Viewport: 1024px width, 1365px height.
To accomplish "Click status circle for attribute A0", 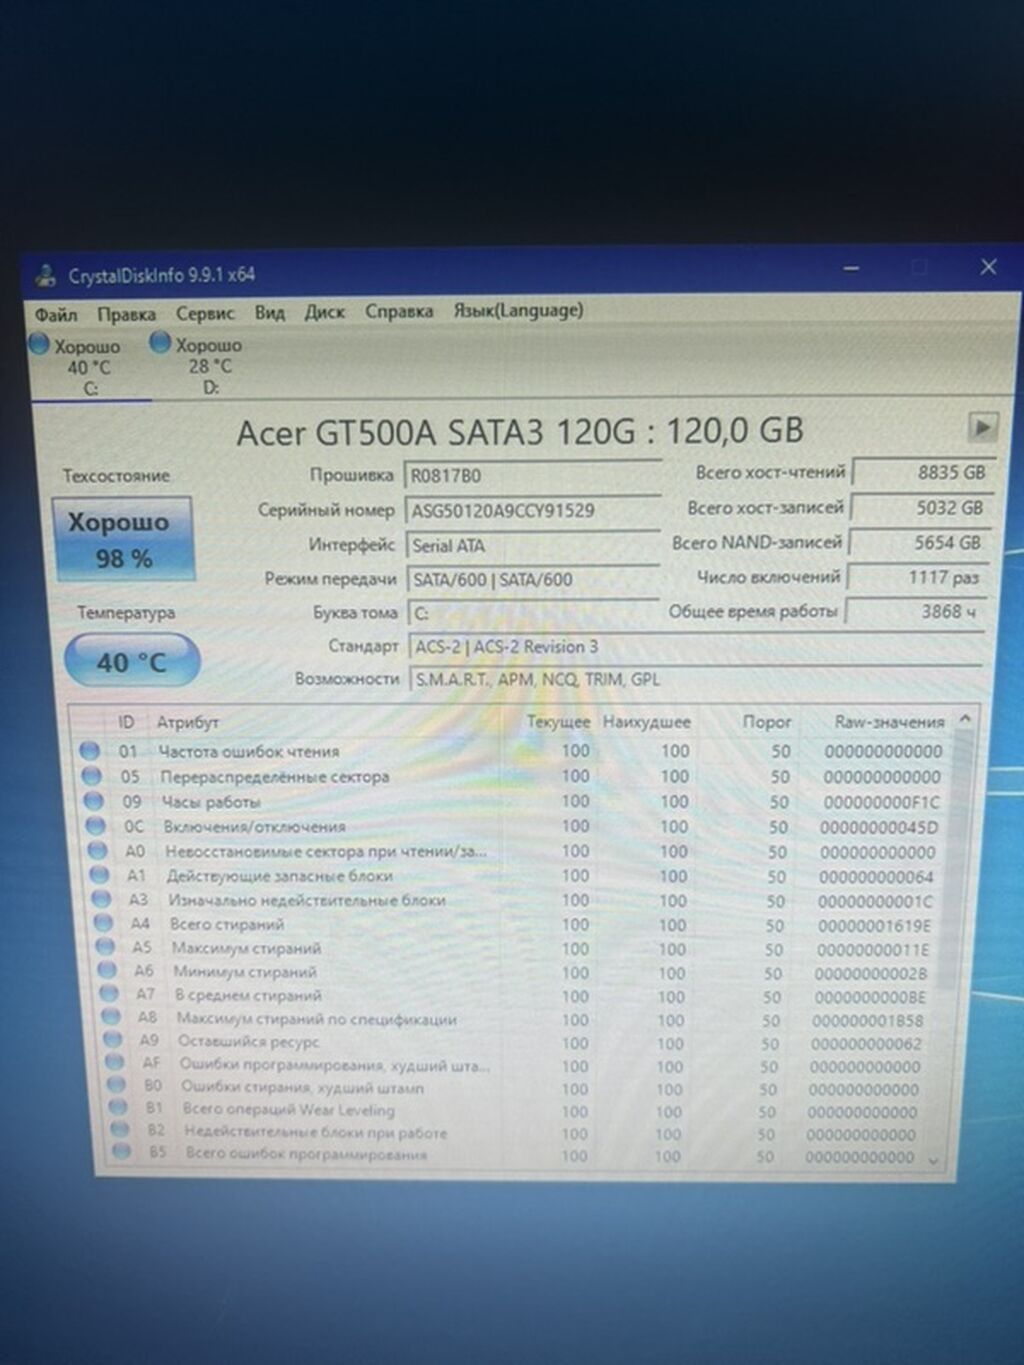I will pyautogui.click(x=97, y=850).
